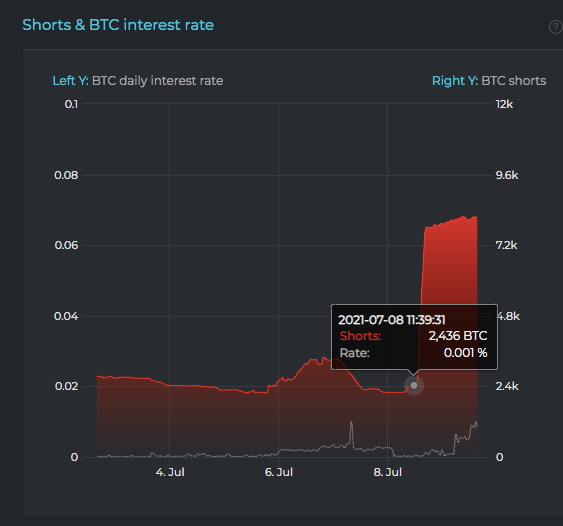Open the help question mark icon

point(556,27)
